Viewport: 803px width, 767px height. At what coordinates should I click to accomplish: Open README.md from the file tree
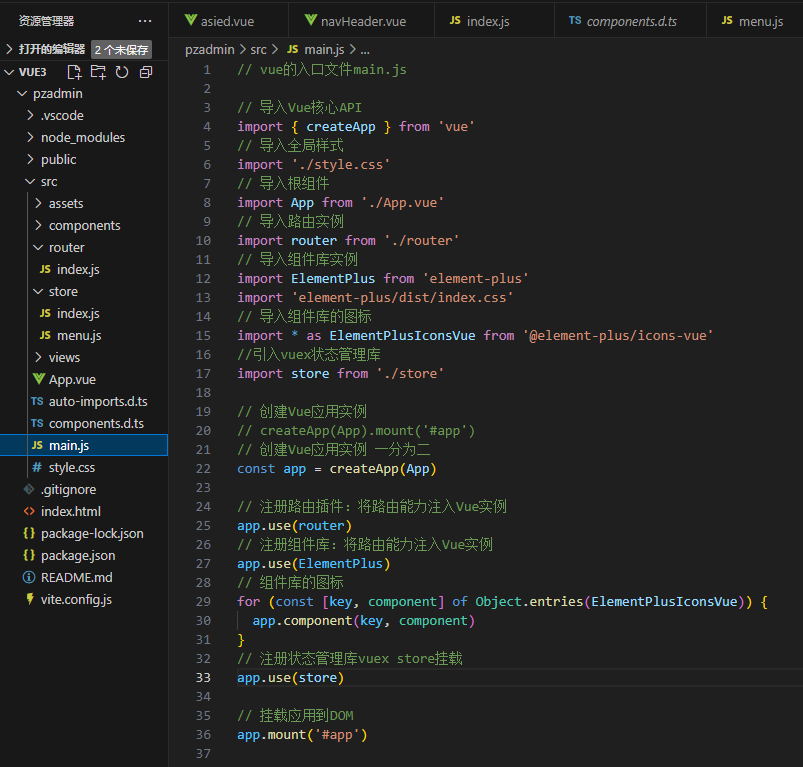click(x=76, y=578)
